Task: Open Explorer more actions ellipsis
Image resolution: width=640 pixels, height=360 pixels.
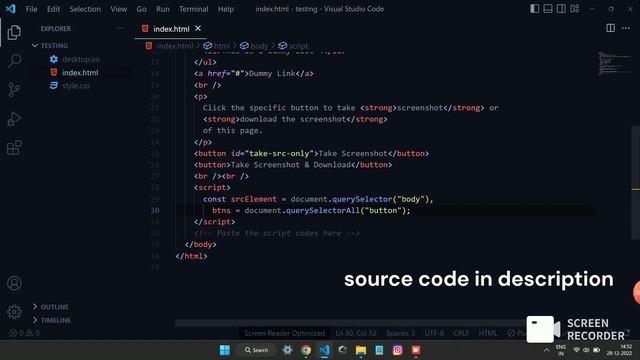Action: click(x=120, y=28)
